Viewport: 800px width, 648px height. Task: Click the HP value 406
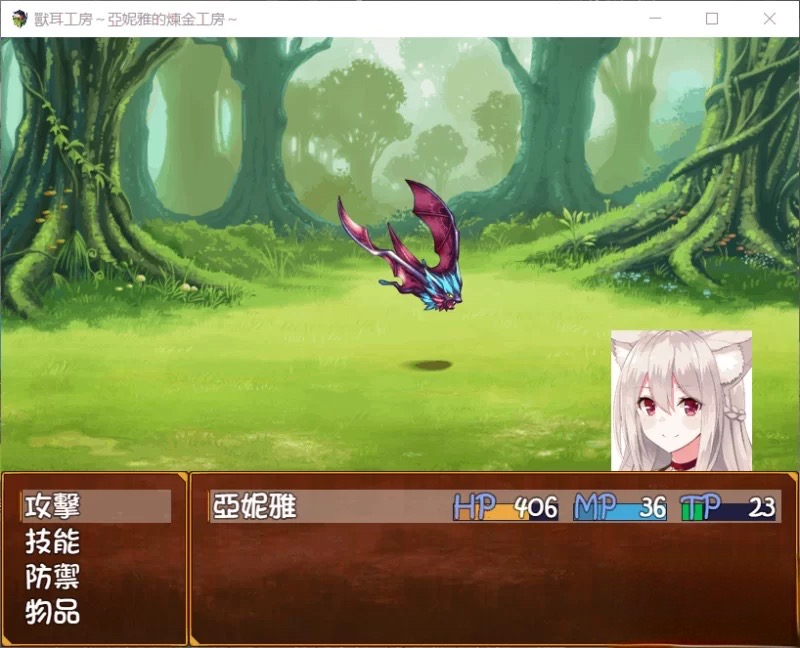click(x=536, y=507)
